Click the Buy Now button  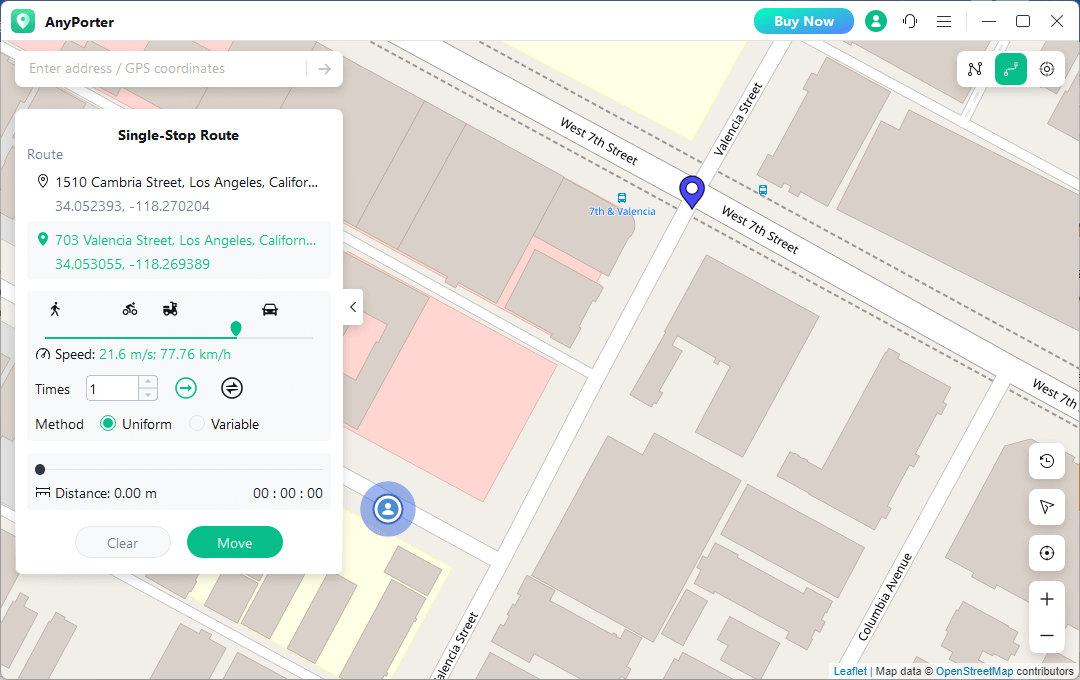[x=803, y=21]
